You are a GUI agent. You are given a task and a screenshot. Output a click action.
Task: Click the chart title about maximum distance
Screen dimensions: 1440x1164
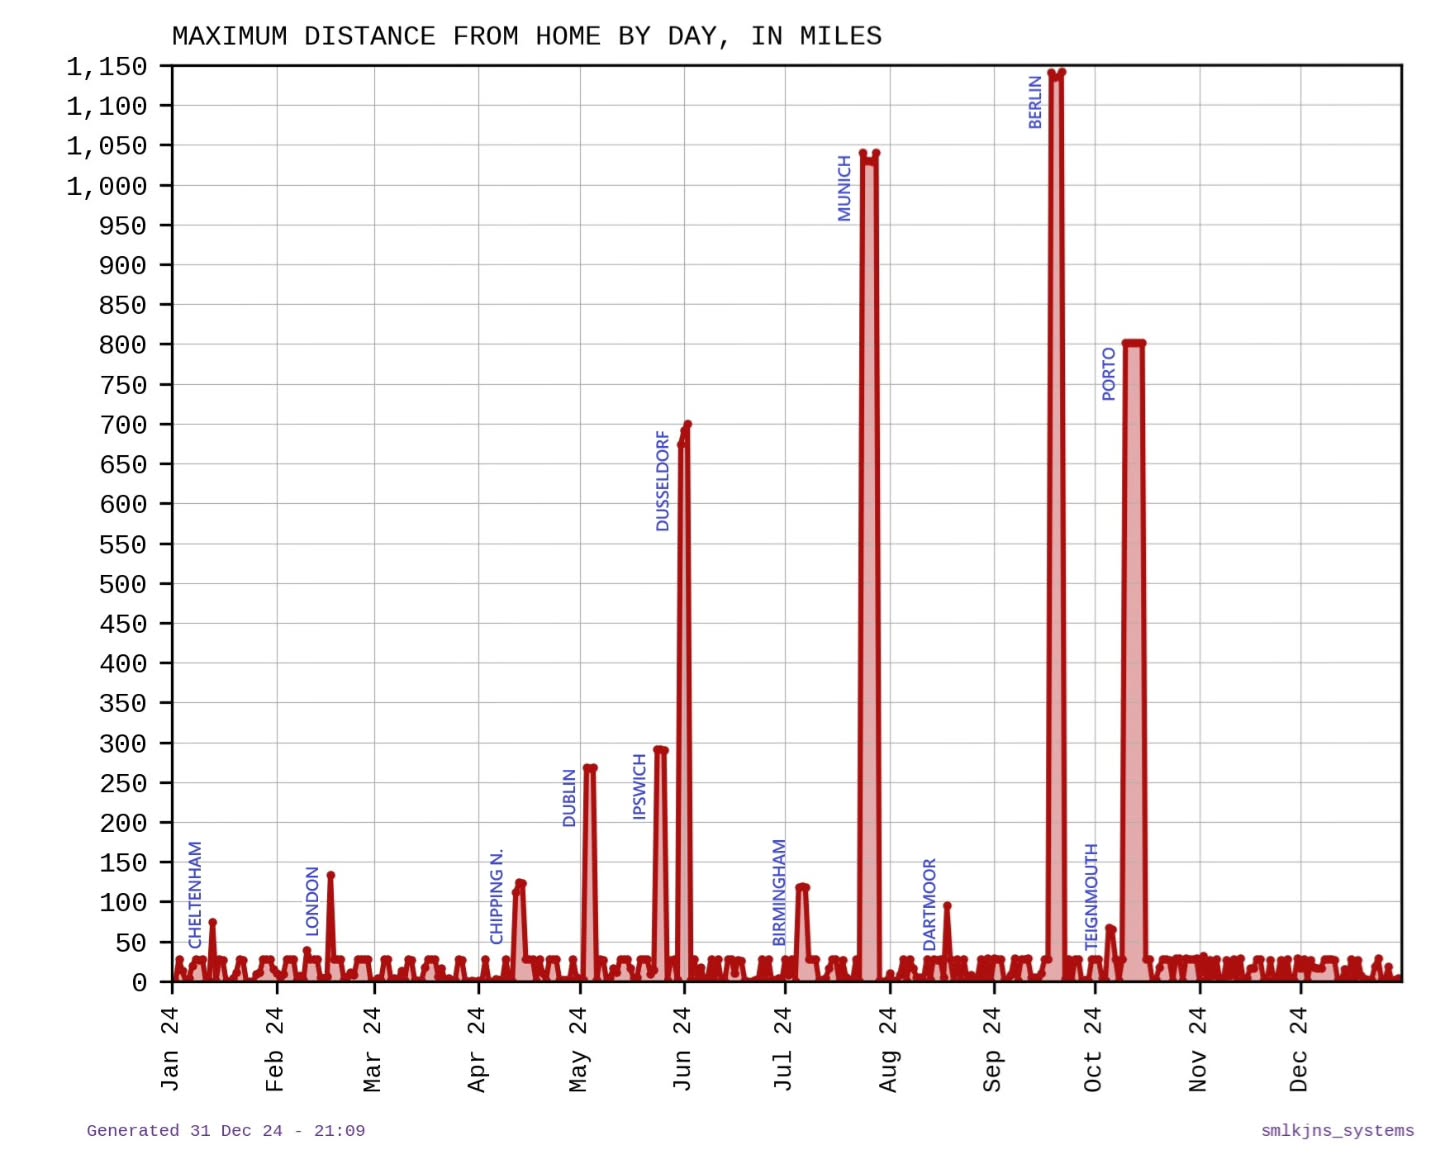click(x=527, y=36)
